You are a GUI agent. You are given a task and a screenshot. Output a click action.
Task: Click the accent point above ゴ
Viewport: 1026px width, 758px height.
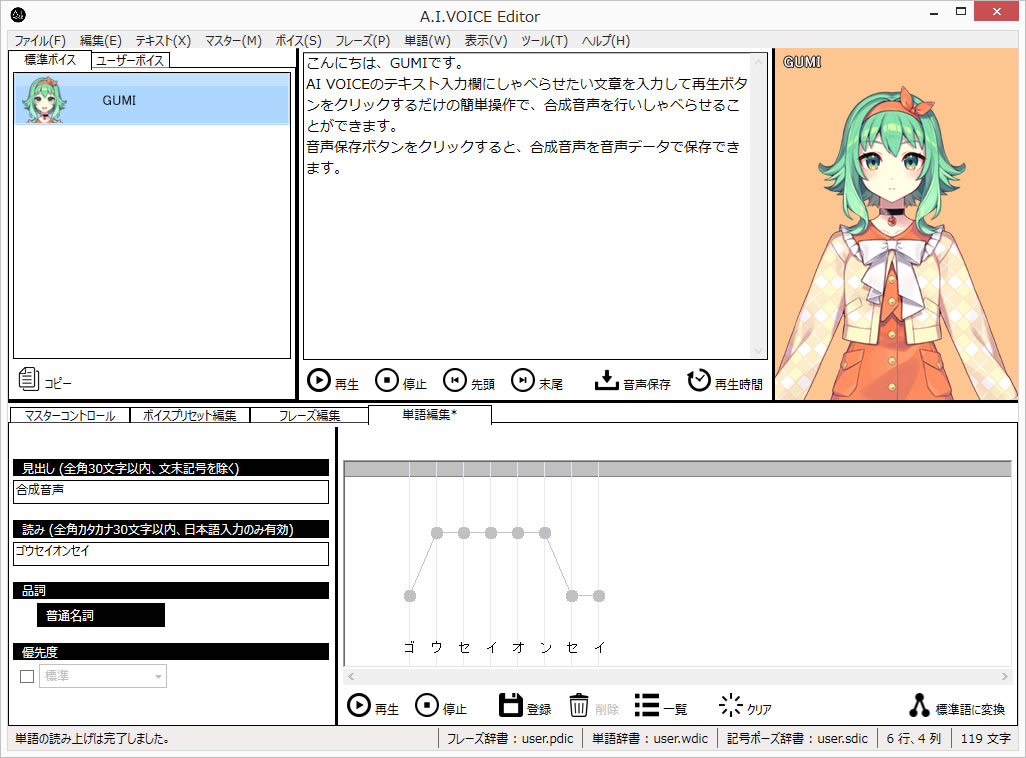[410, 596]
